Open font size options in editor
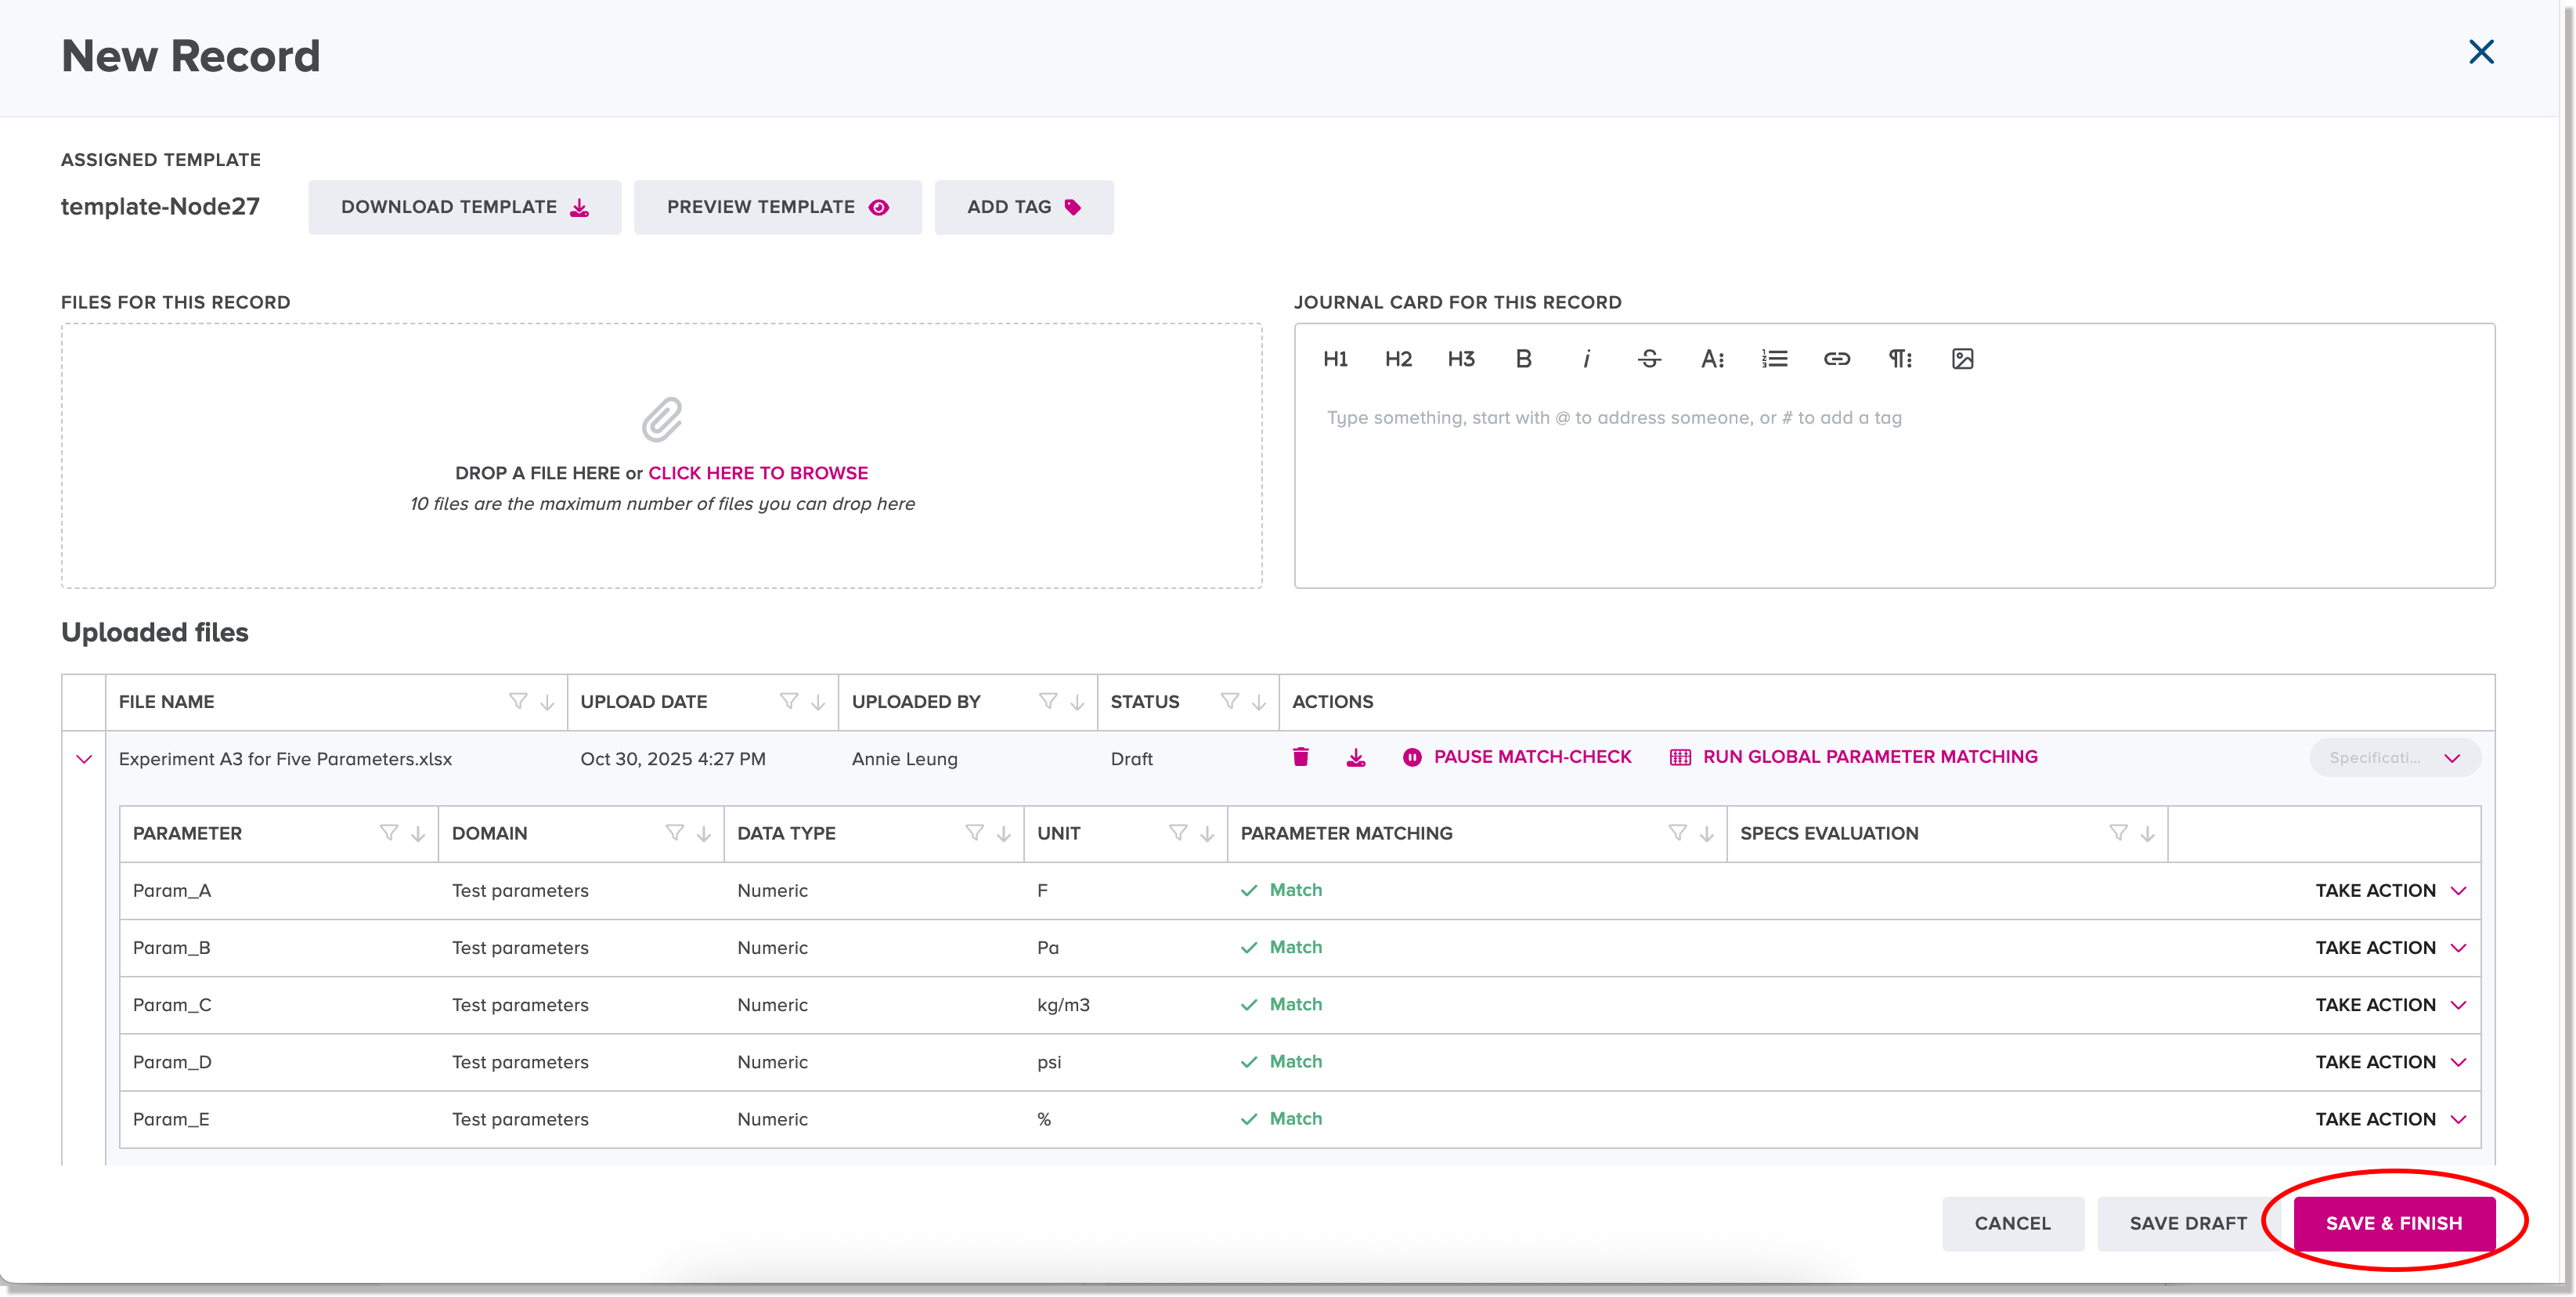 click(x=1712, y=358)
